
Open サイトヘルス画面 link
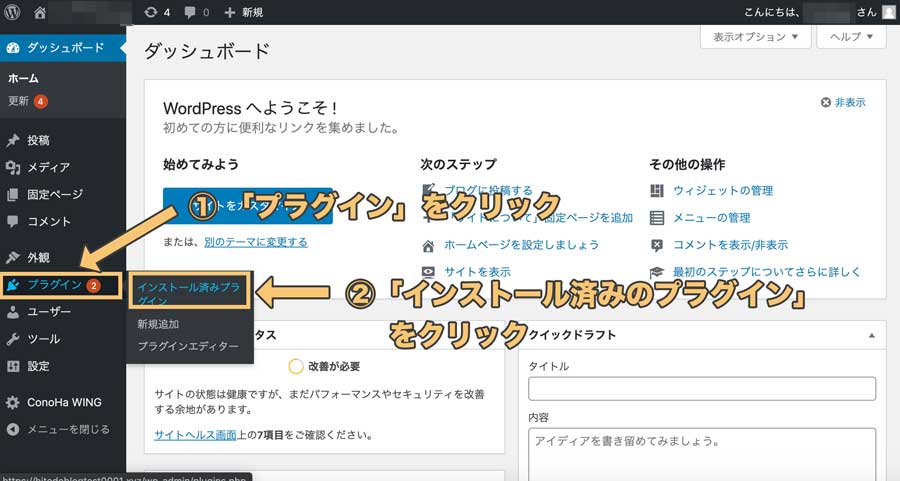[x=196, y=435]
